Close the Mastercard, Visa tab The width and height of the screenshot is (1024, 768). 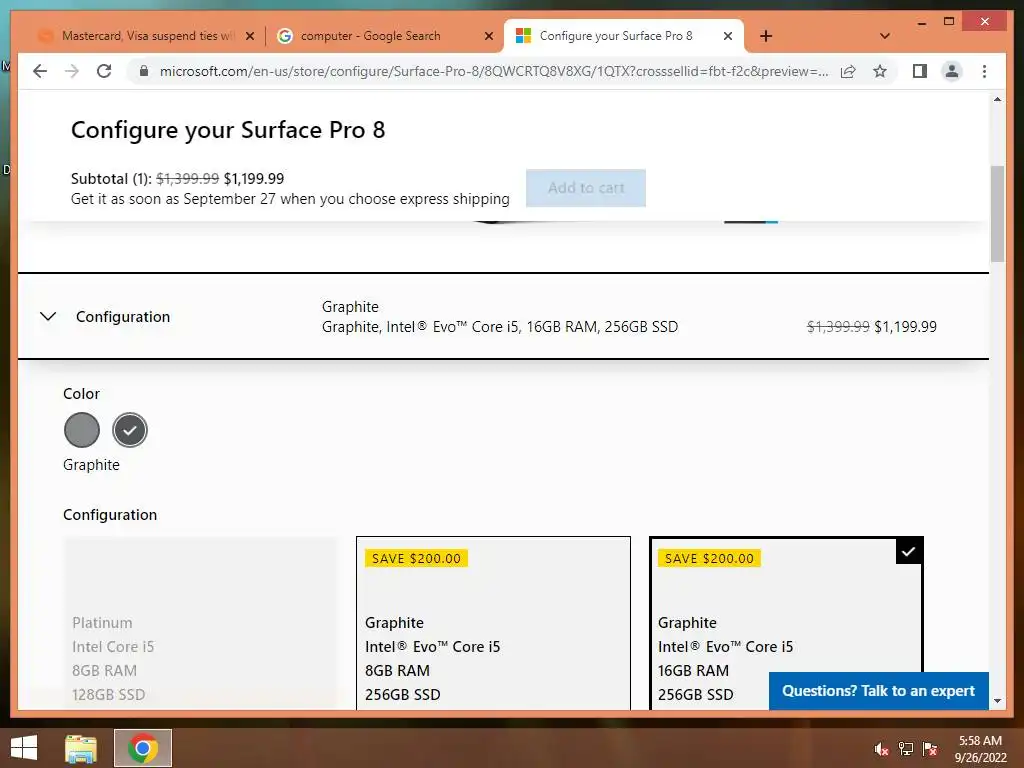point(249,36)
